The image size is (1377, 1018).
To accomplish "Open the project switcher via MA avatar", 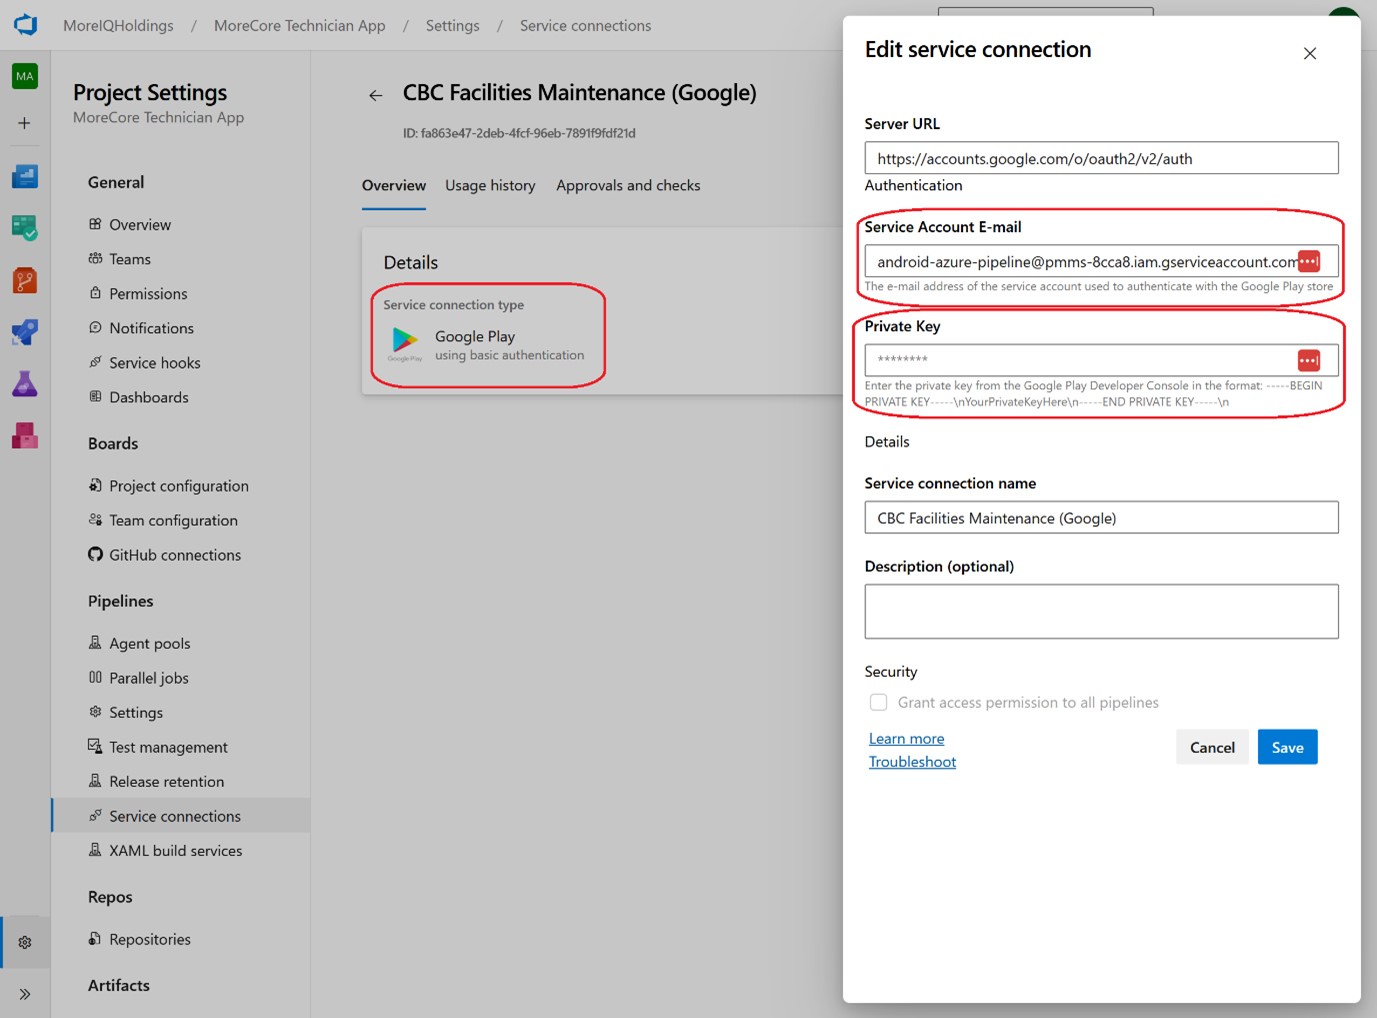I will pyautogui.click(x=25, y=75).
